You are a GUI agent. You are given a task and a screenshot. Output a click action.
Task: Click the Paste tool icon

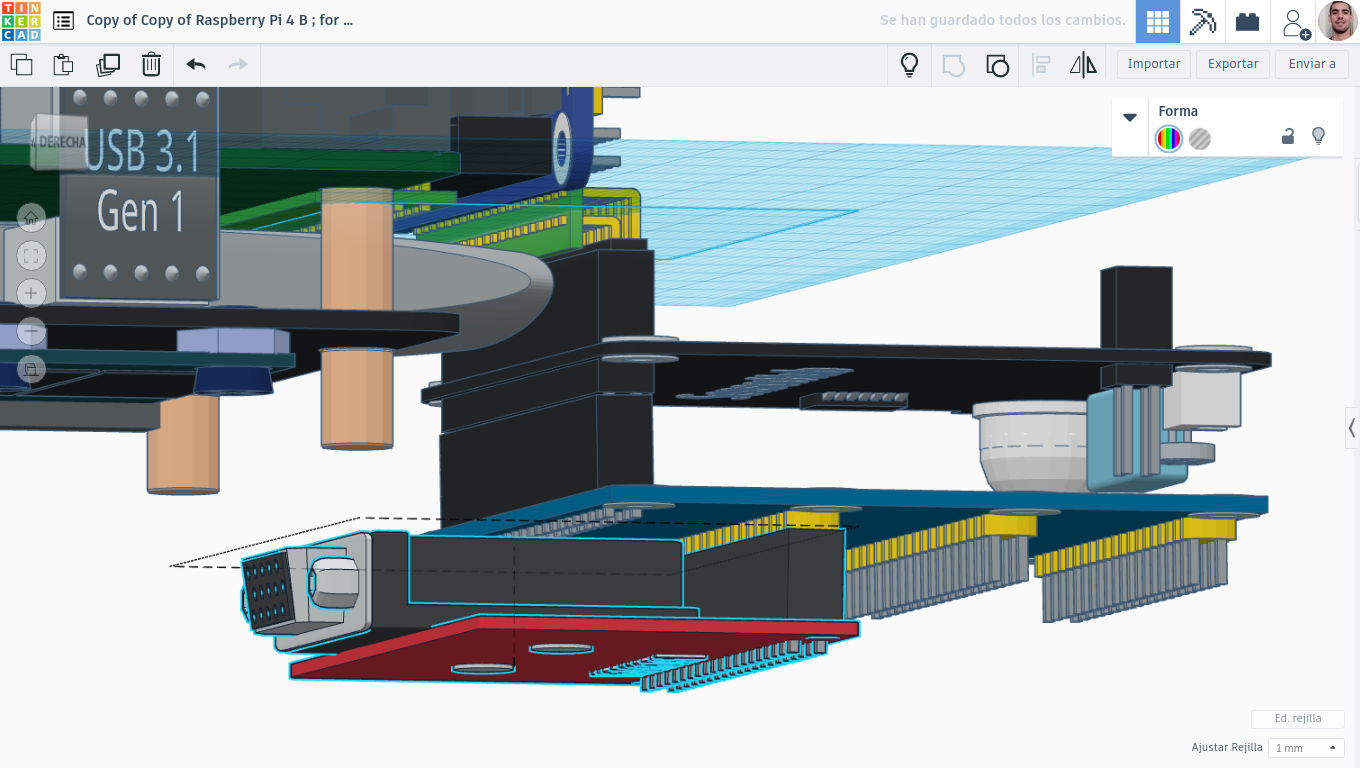pos(64,65)
